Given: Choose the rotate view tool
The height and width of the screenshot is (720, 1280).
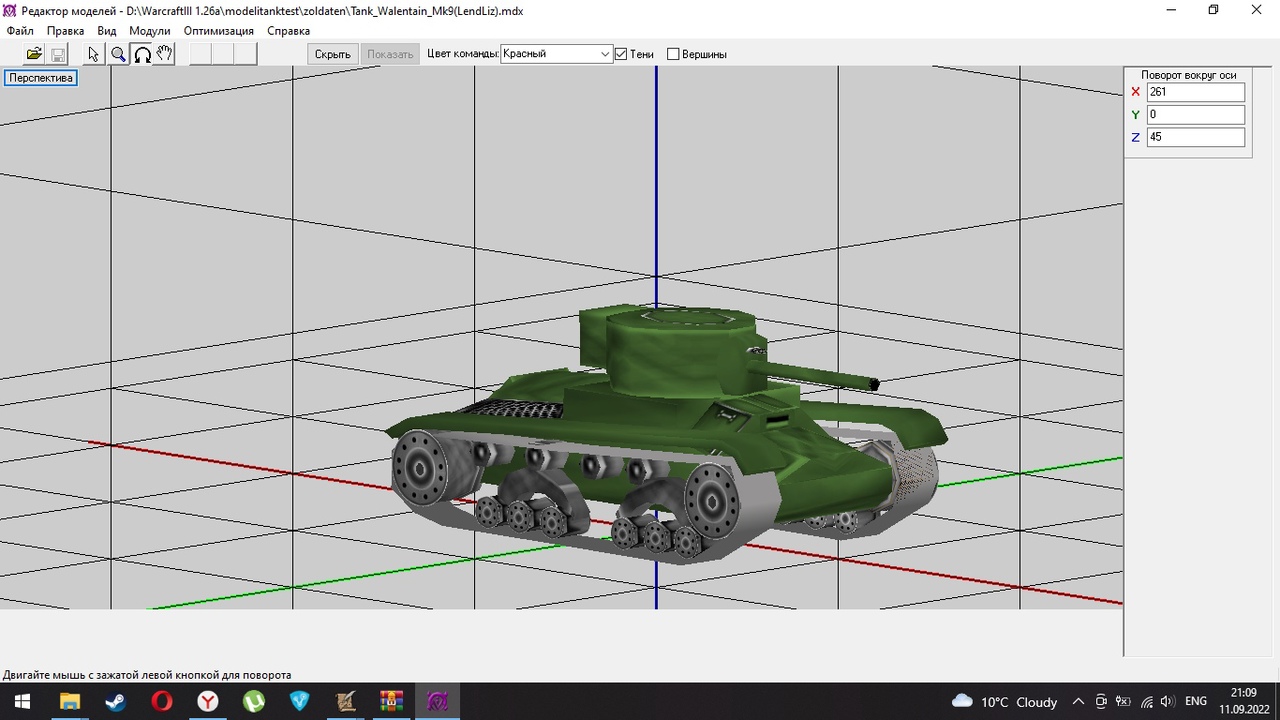Looking at the screenshot, I should coord(142,54).
